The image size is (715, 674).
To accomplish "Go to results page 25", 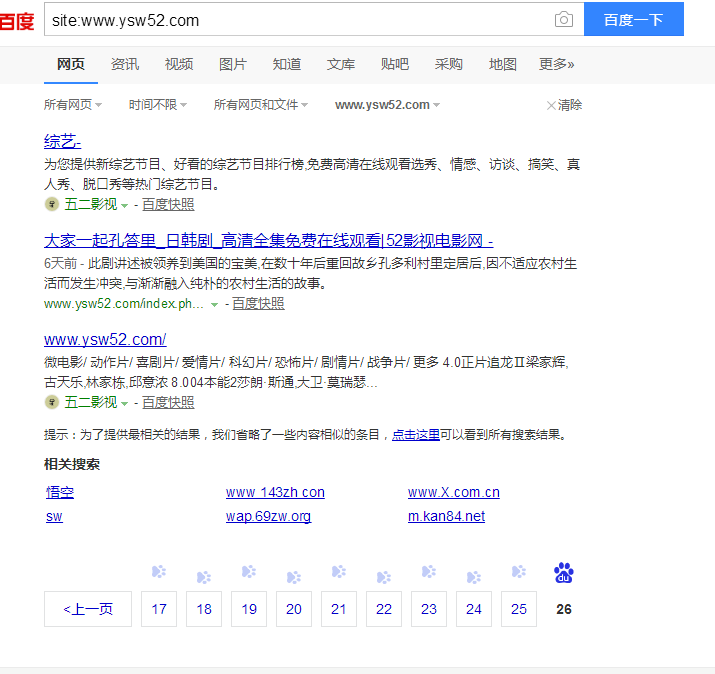I will pos(519,609).
